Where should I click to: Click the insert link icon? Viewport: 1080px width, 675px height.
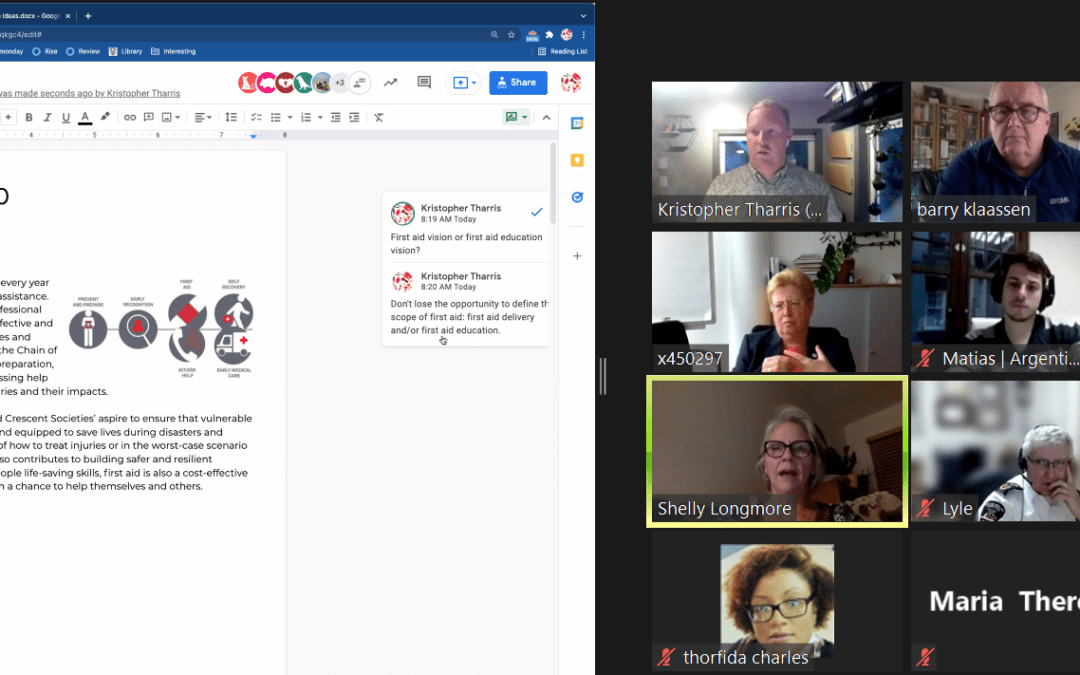tap(129, 118)
